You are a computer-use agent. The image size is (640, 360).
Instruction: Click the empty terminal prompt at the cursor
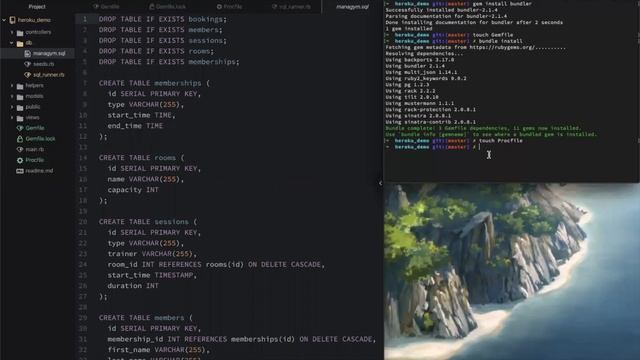point(480,147)
